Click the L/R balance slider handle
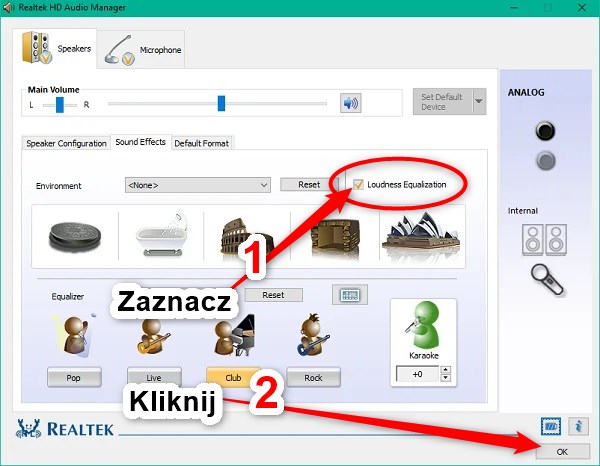 pyautogui.click(x=60, y=104)
